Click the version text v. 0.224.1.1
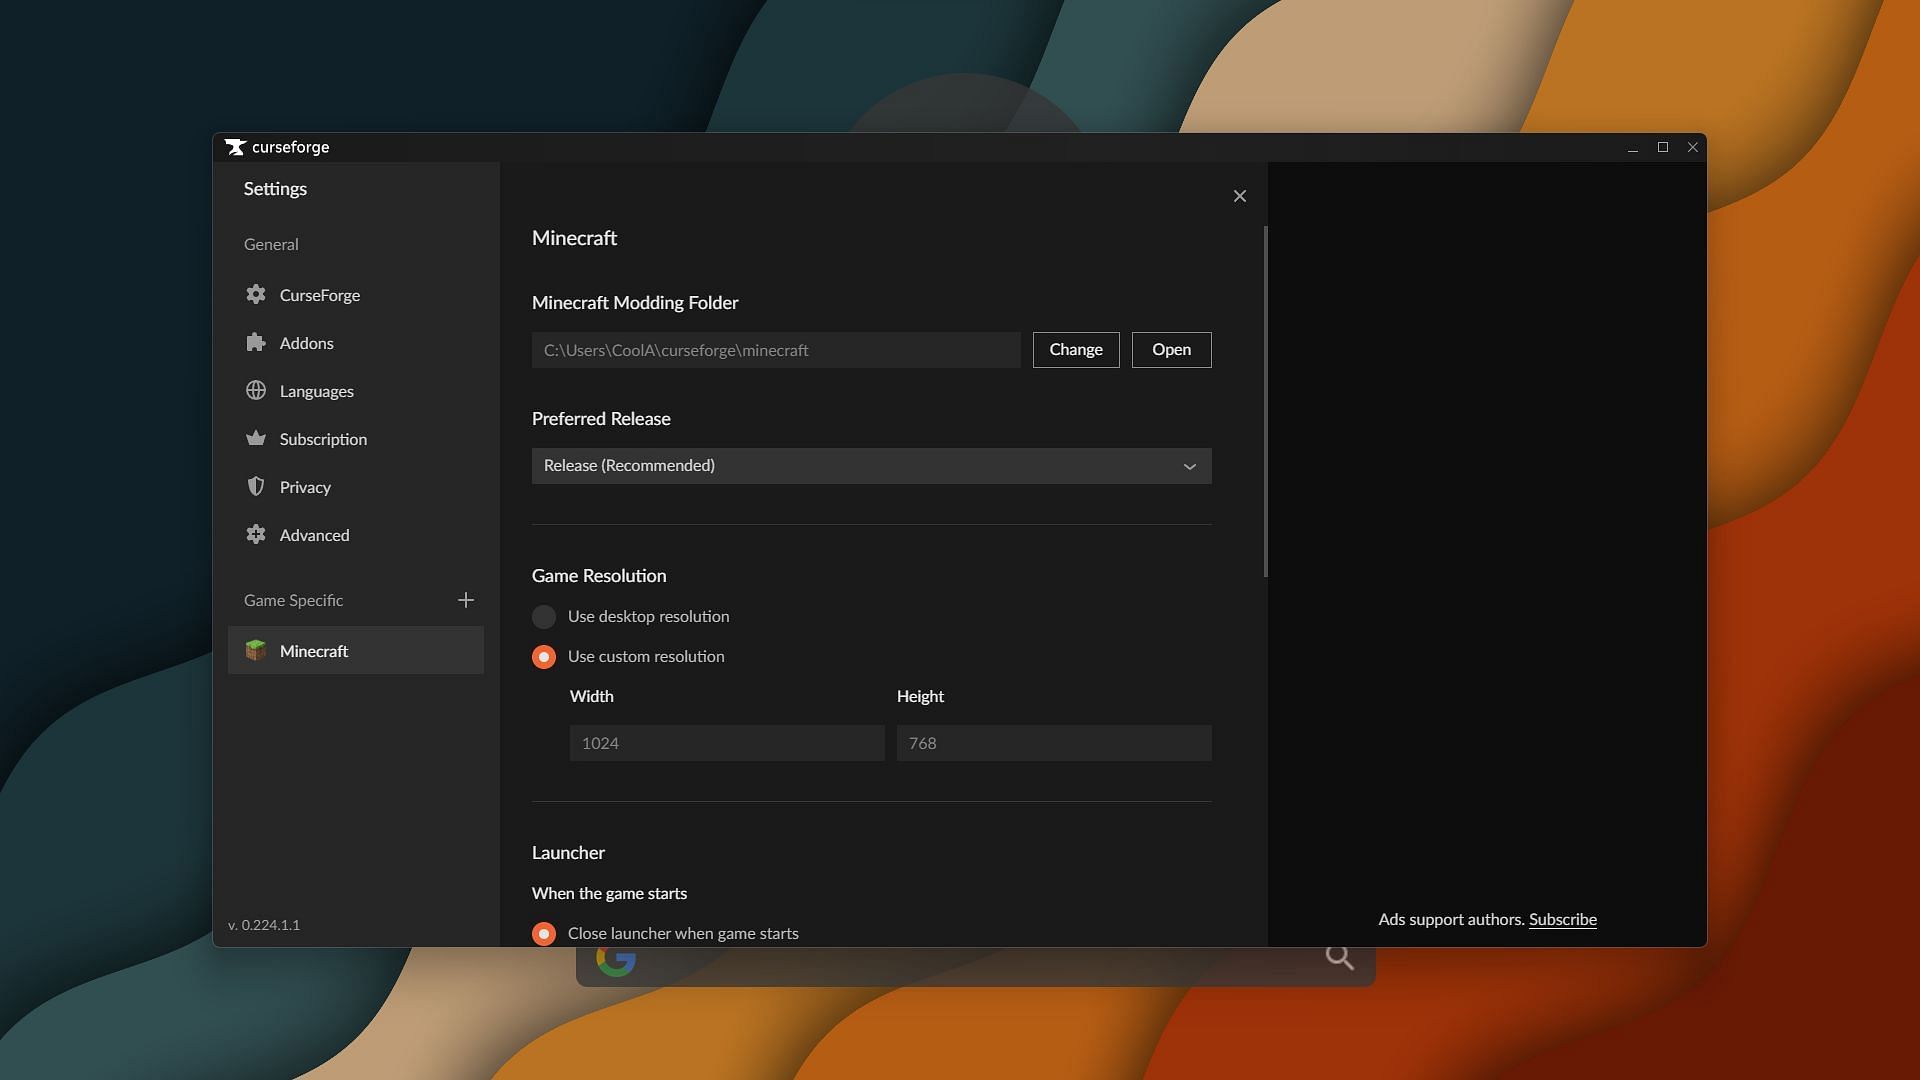 [264, 925]
